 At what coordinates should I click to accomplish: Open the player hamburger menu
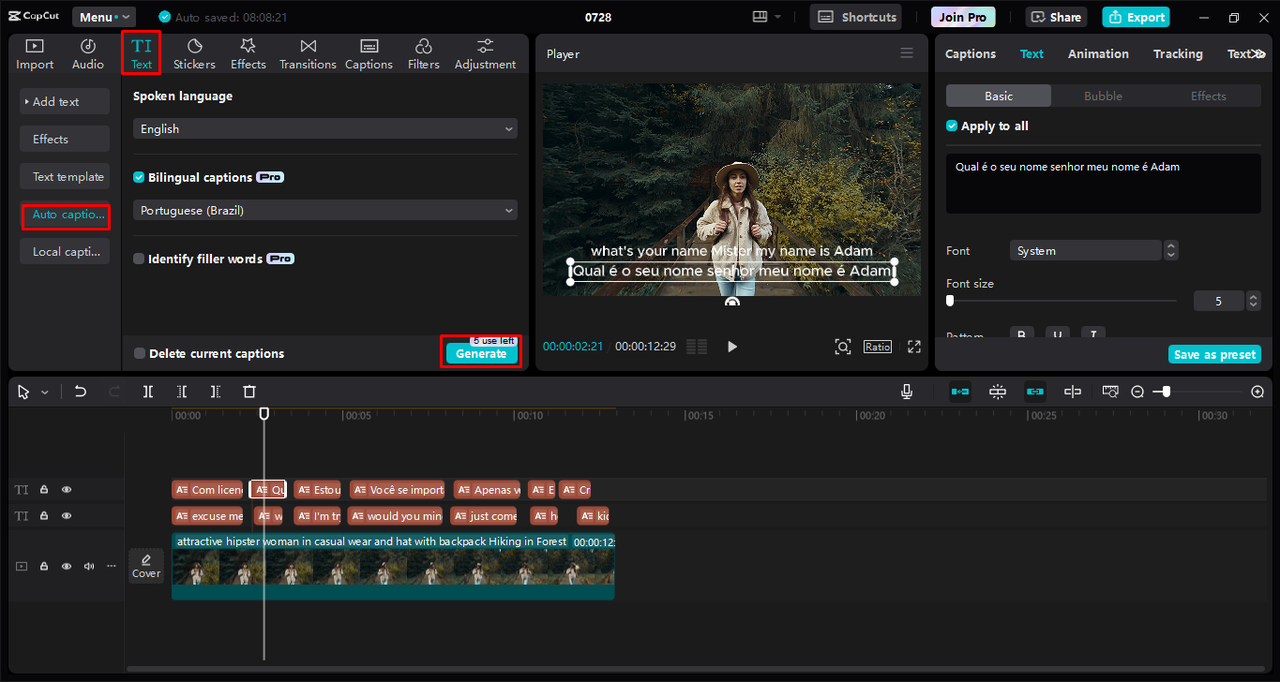(907, 54)
